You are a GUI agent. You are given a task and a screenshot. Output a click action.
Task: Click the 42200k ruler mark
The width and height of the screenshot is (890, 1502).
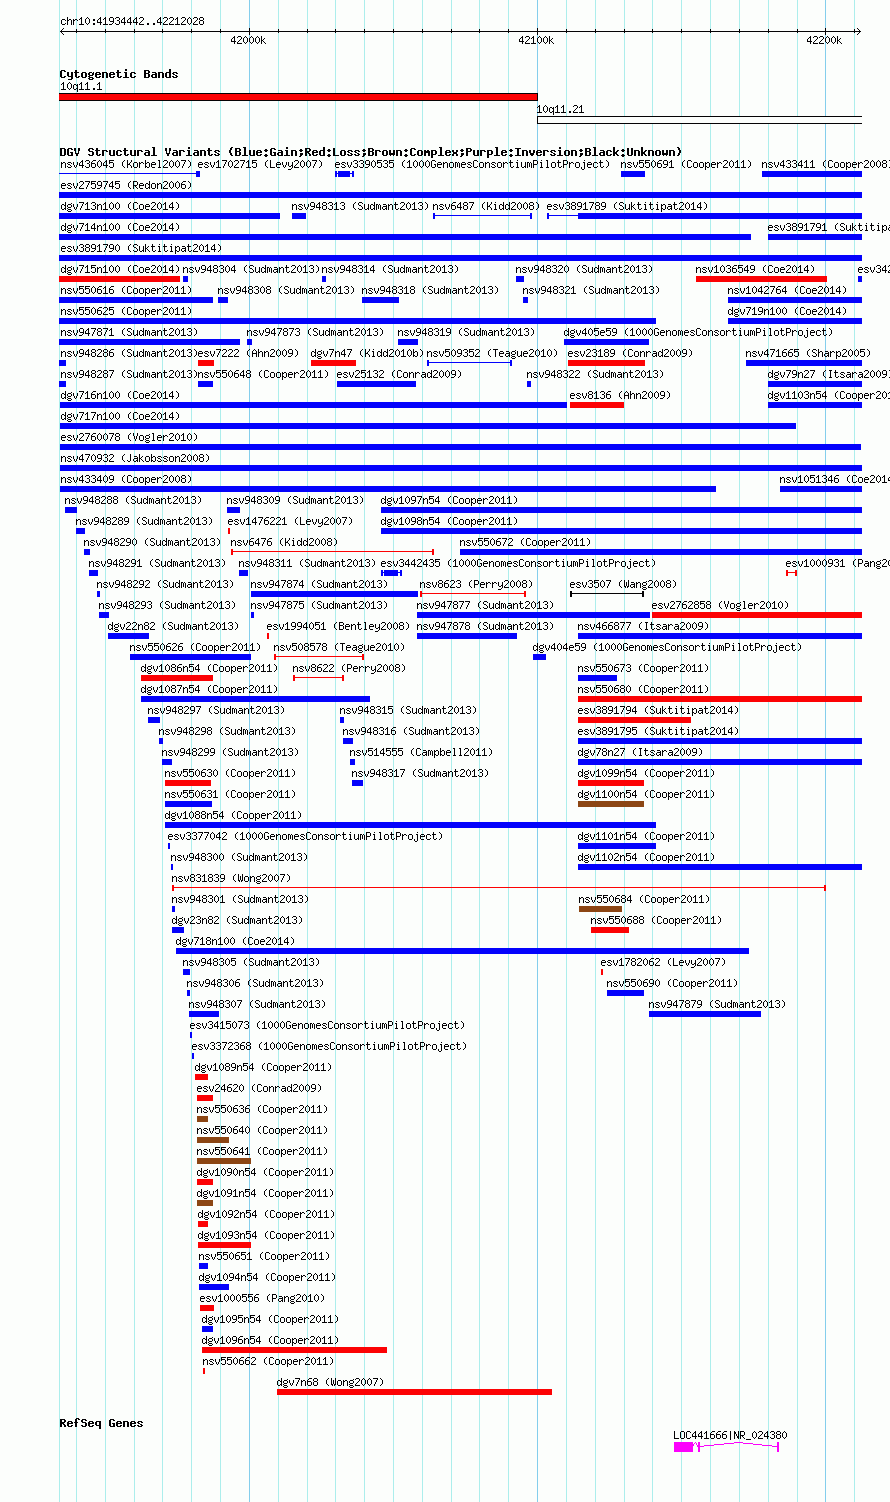pos(824,40)
